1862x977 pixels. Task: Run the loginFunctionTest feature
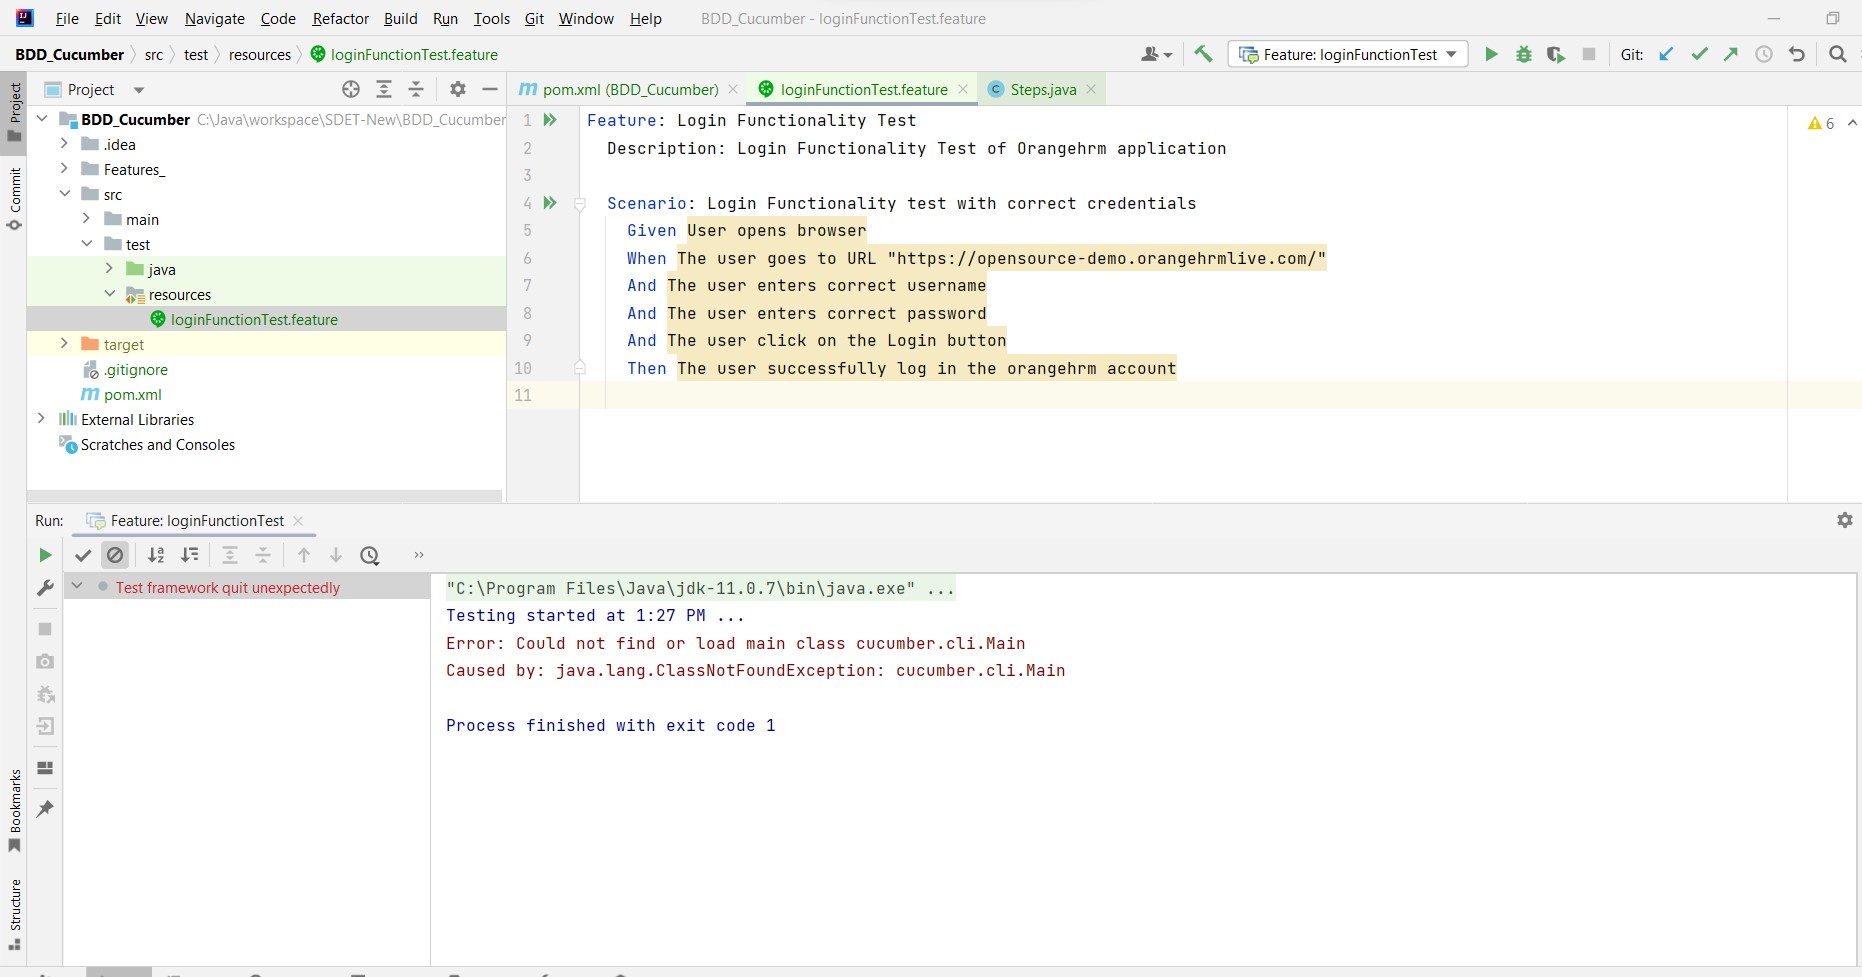coord(1491,54)
